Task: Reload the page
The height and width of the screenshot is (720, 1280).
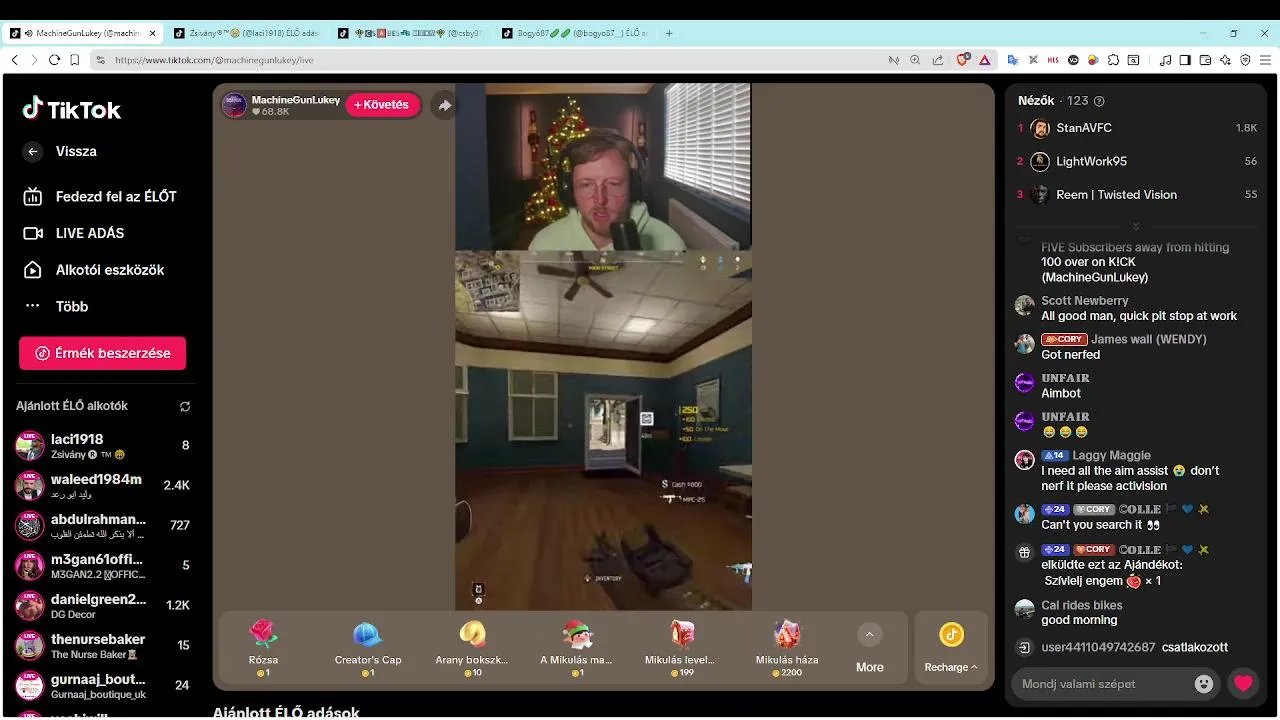Action: (x=54, y=60)
